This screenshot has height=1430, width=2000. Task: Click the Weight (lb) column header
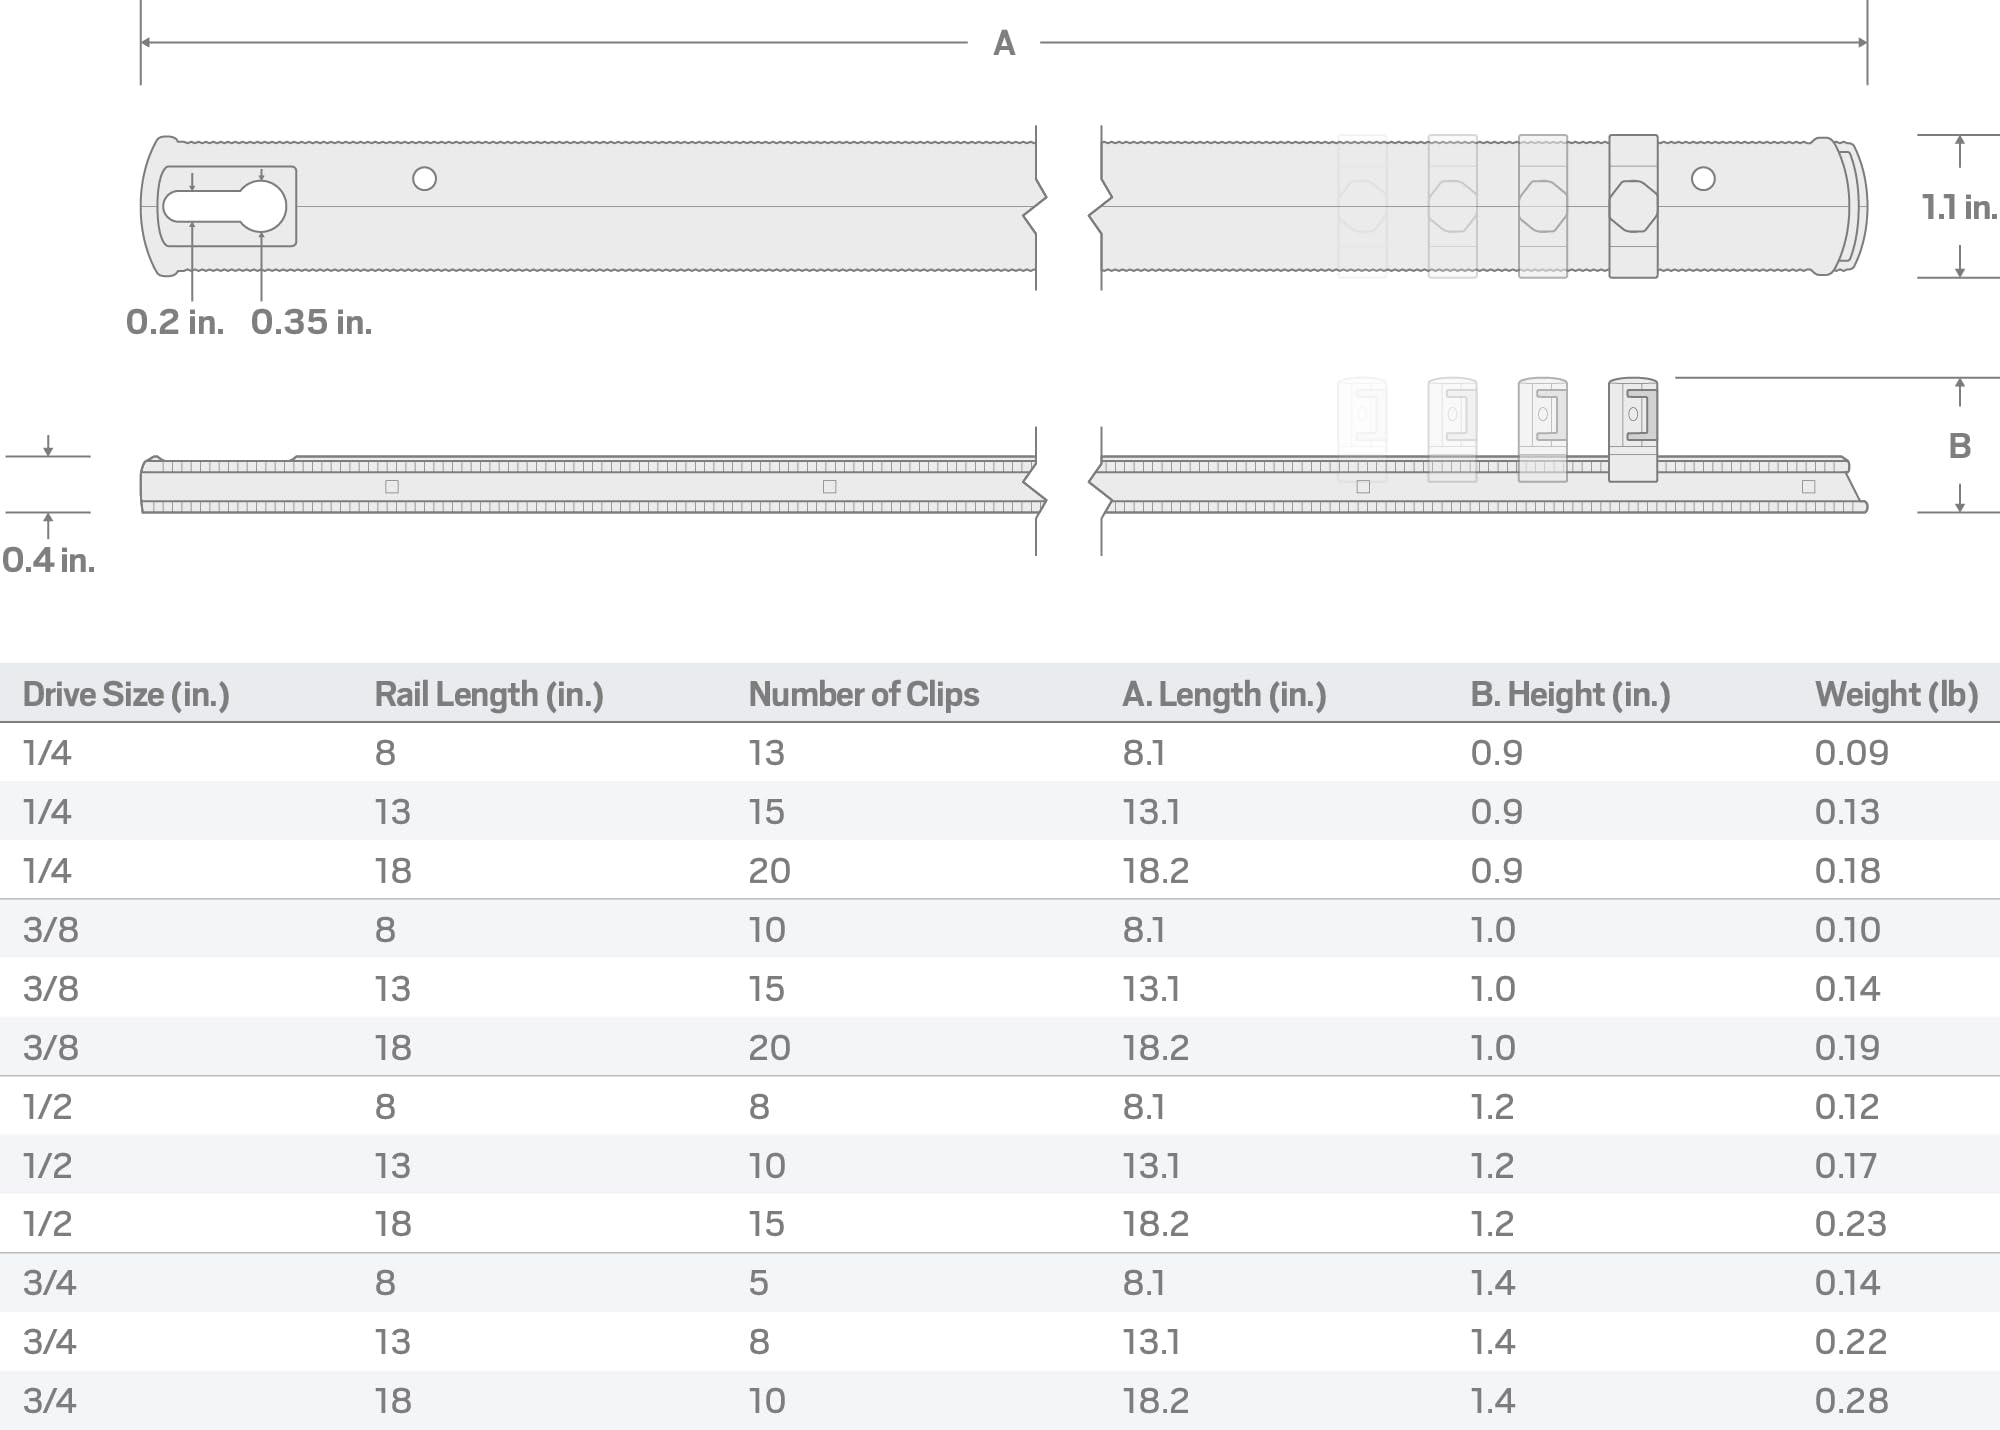point(1896,694)
